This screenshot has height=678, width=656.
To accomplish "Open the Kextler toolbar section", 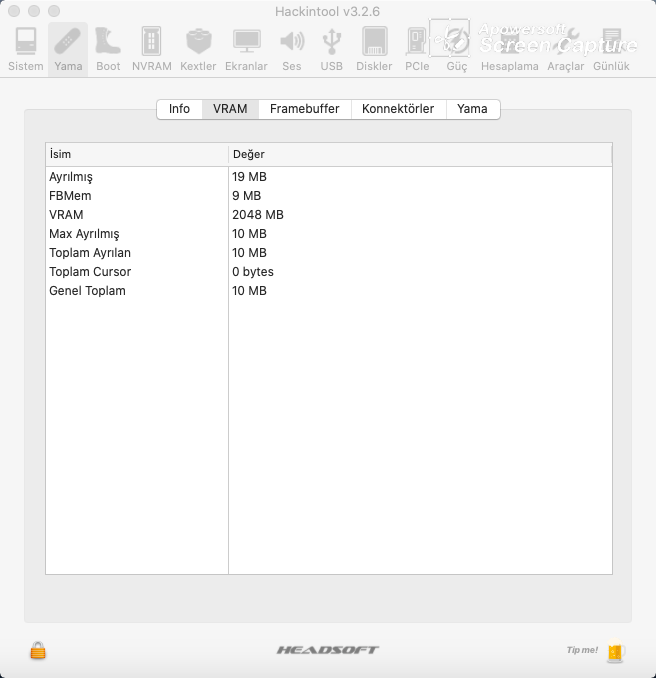I will (198, 49).
